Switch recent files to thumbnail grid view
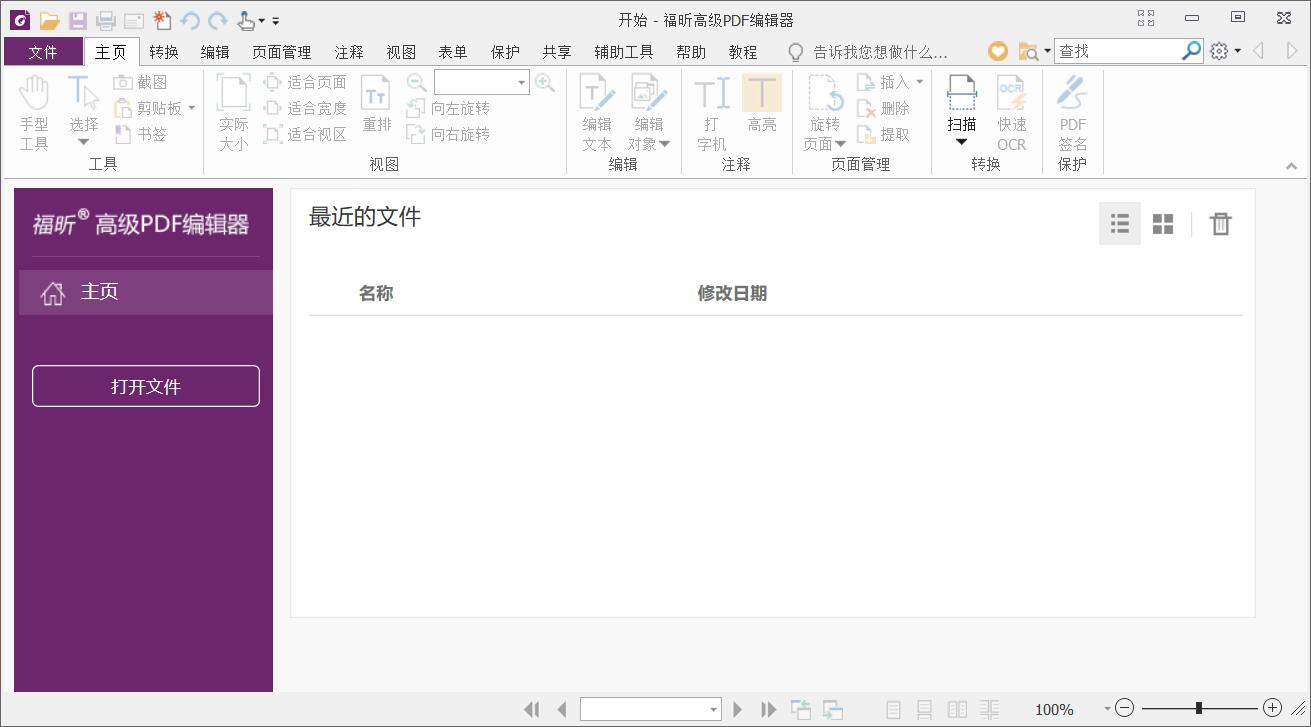1311x727 pixels. click(1162, 224)
